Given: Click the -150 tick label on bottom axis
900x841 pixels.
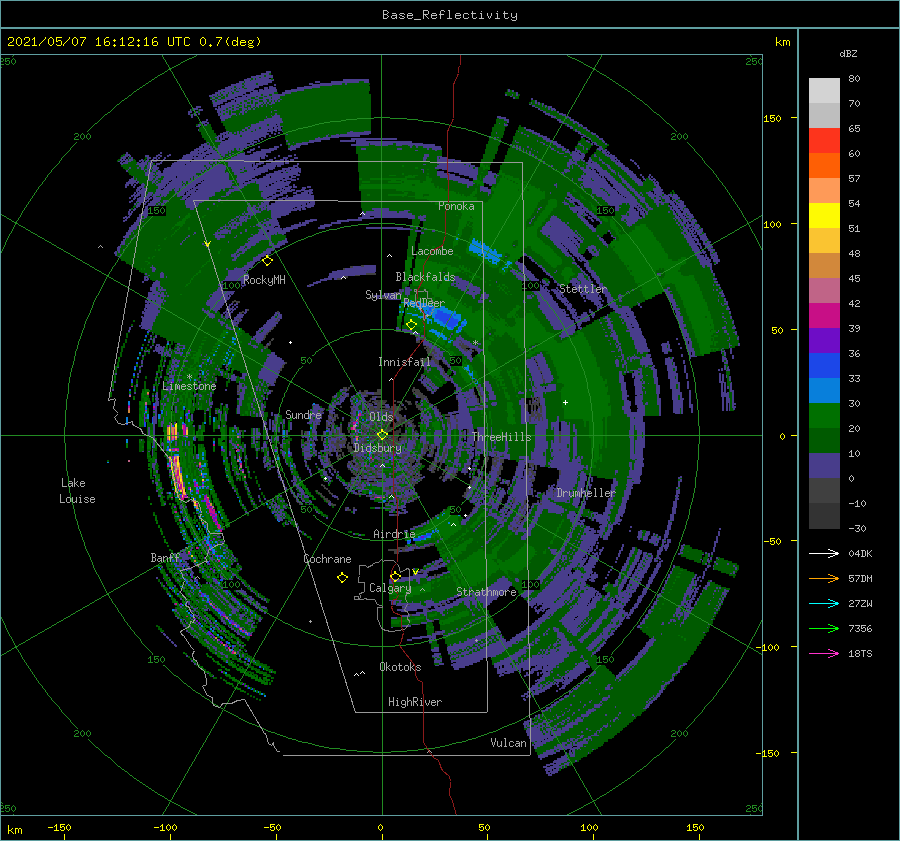Looking at the screenshot, I should point(59,828).
